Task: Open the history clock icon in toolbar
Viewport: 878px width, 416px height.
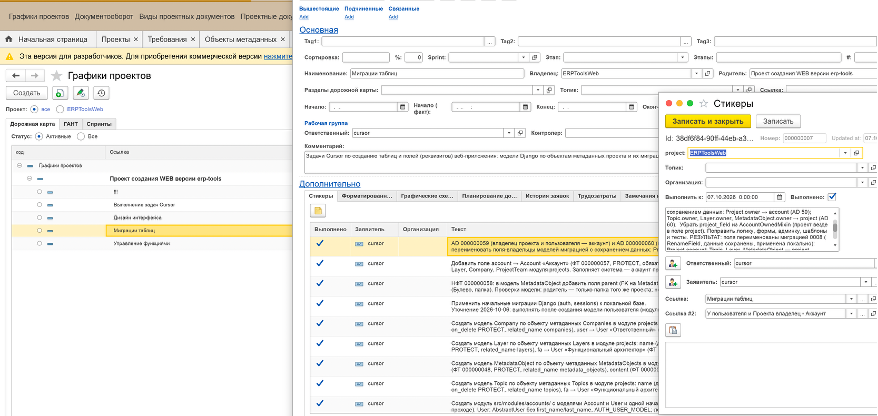Action: click(x=101, y=93)
